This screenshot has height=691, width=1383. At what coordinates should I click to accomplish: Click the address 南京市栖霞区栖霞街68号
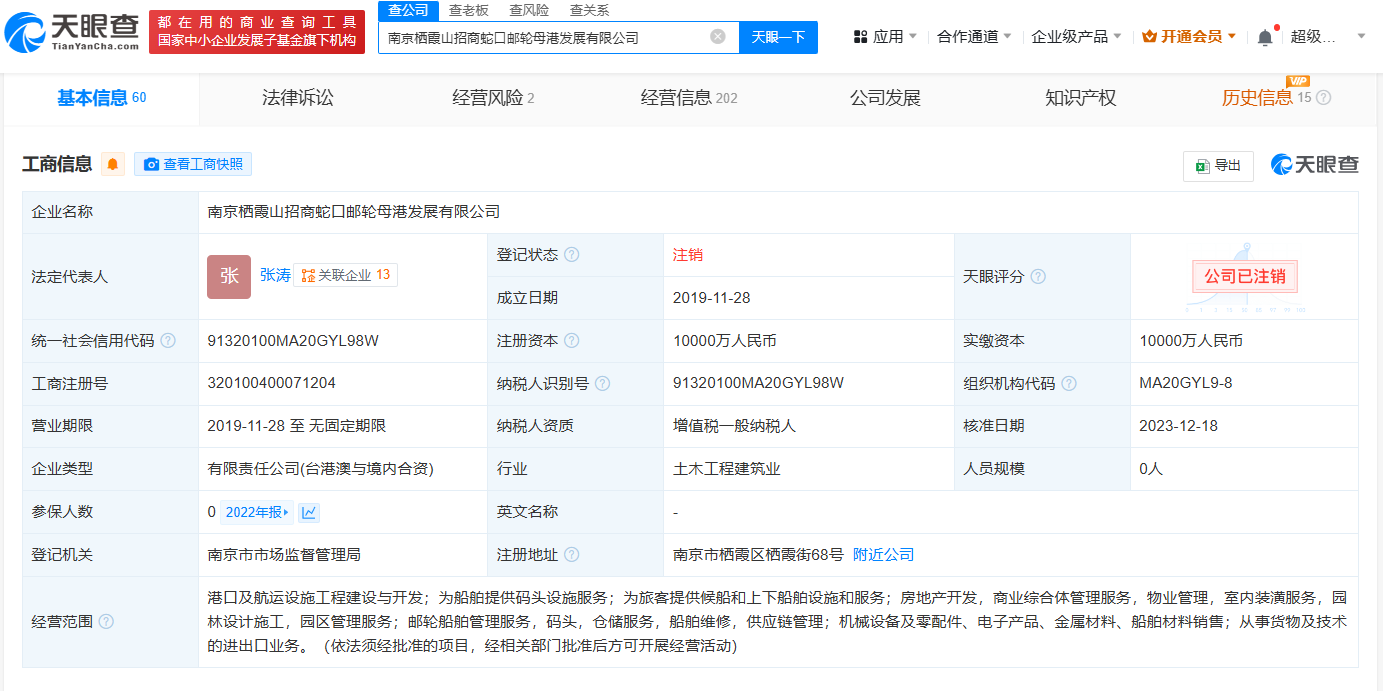click(758, 555)
